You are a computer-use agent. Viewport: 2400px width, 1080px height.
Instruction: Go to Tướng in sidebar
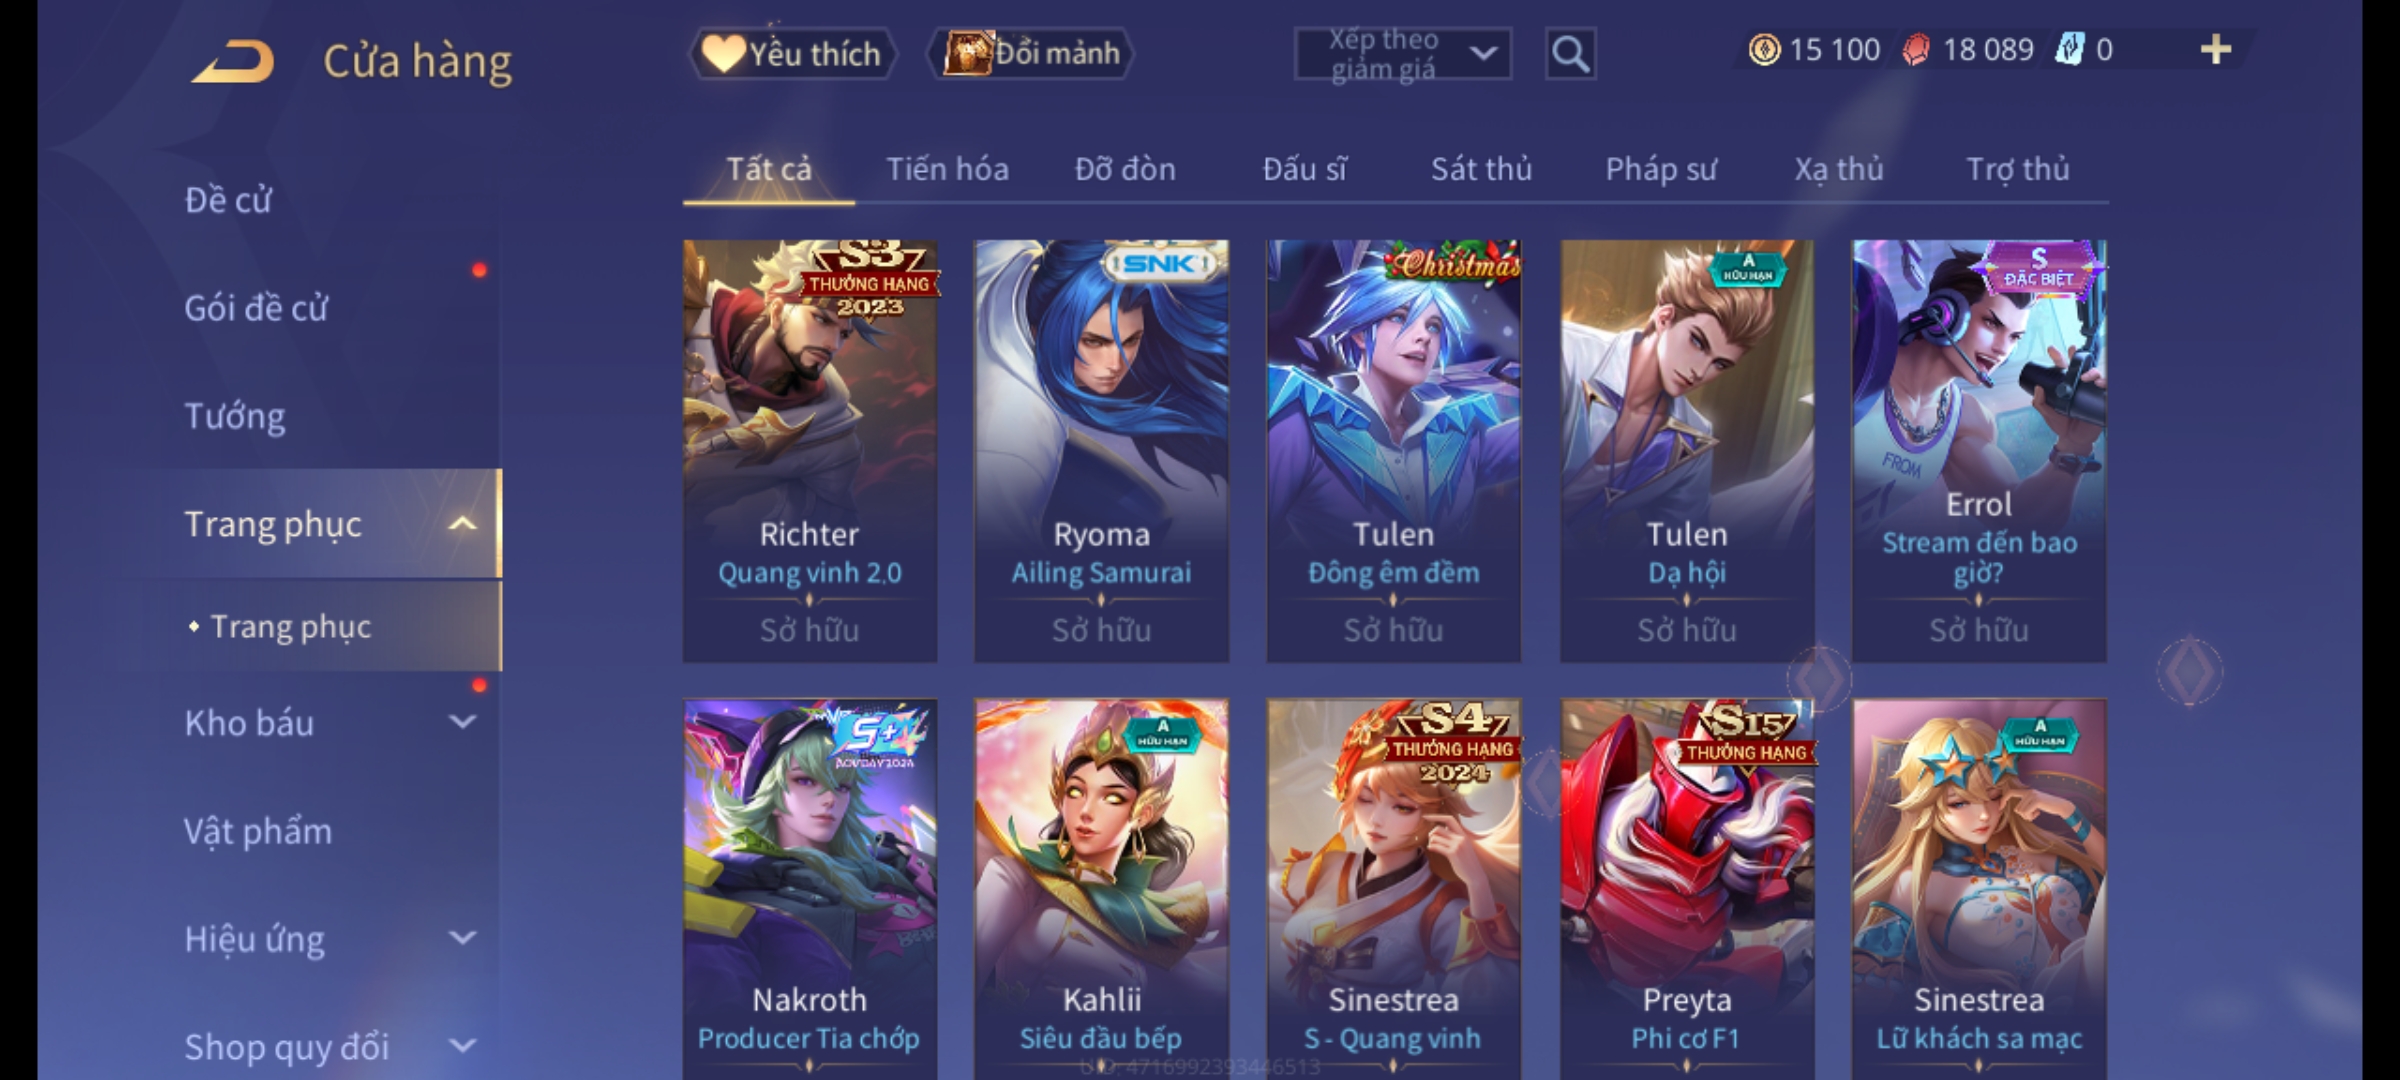235,415
